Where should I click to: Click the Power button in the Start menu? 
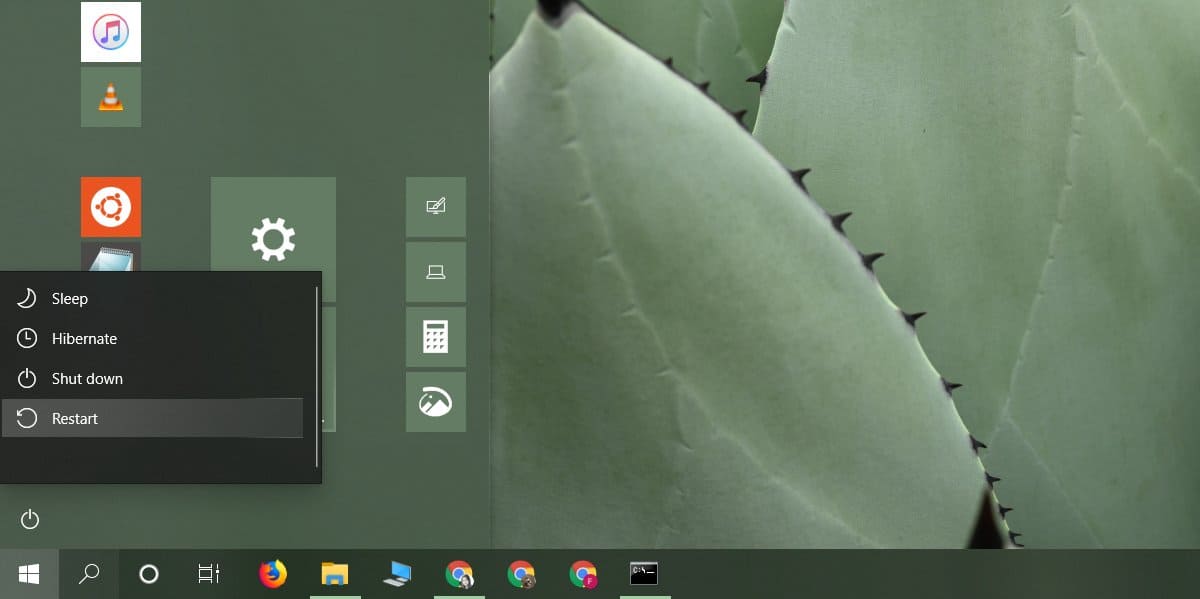[x=29, y=519]
